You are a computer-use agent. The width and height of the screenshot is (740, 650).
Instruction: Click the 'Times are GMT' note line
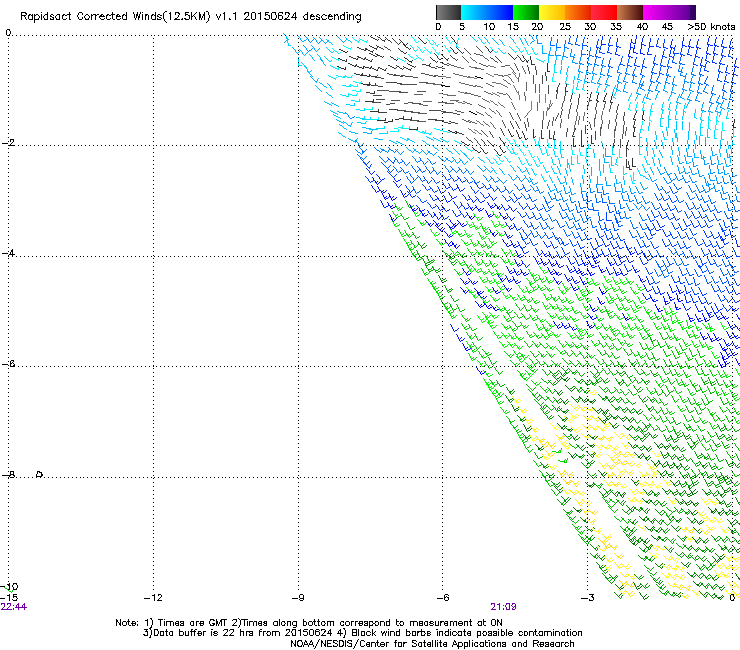point(309,623)
